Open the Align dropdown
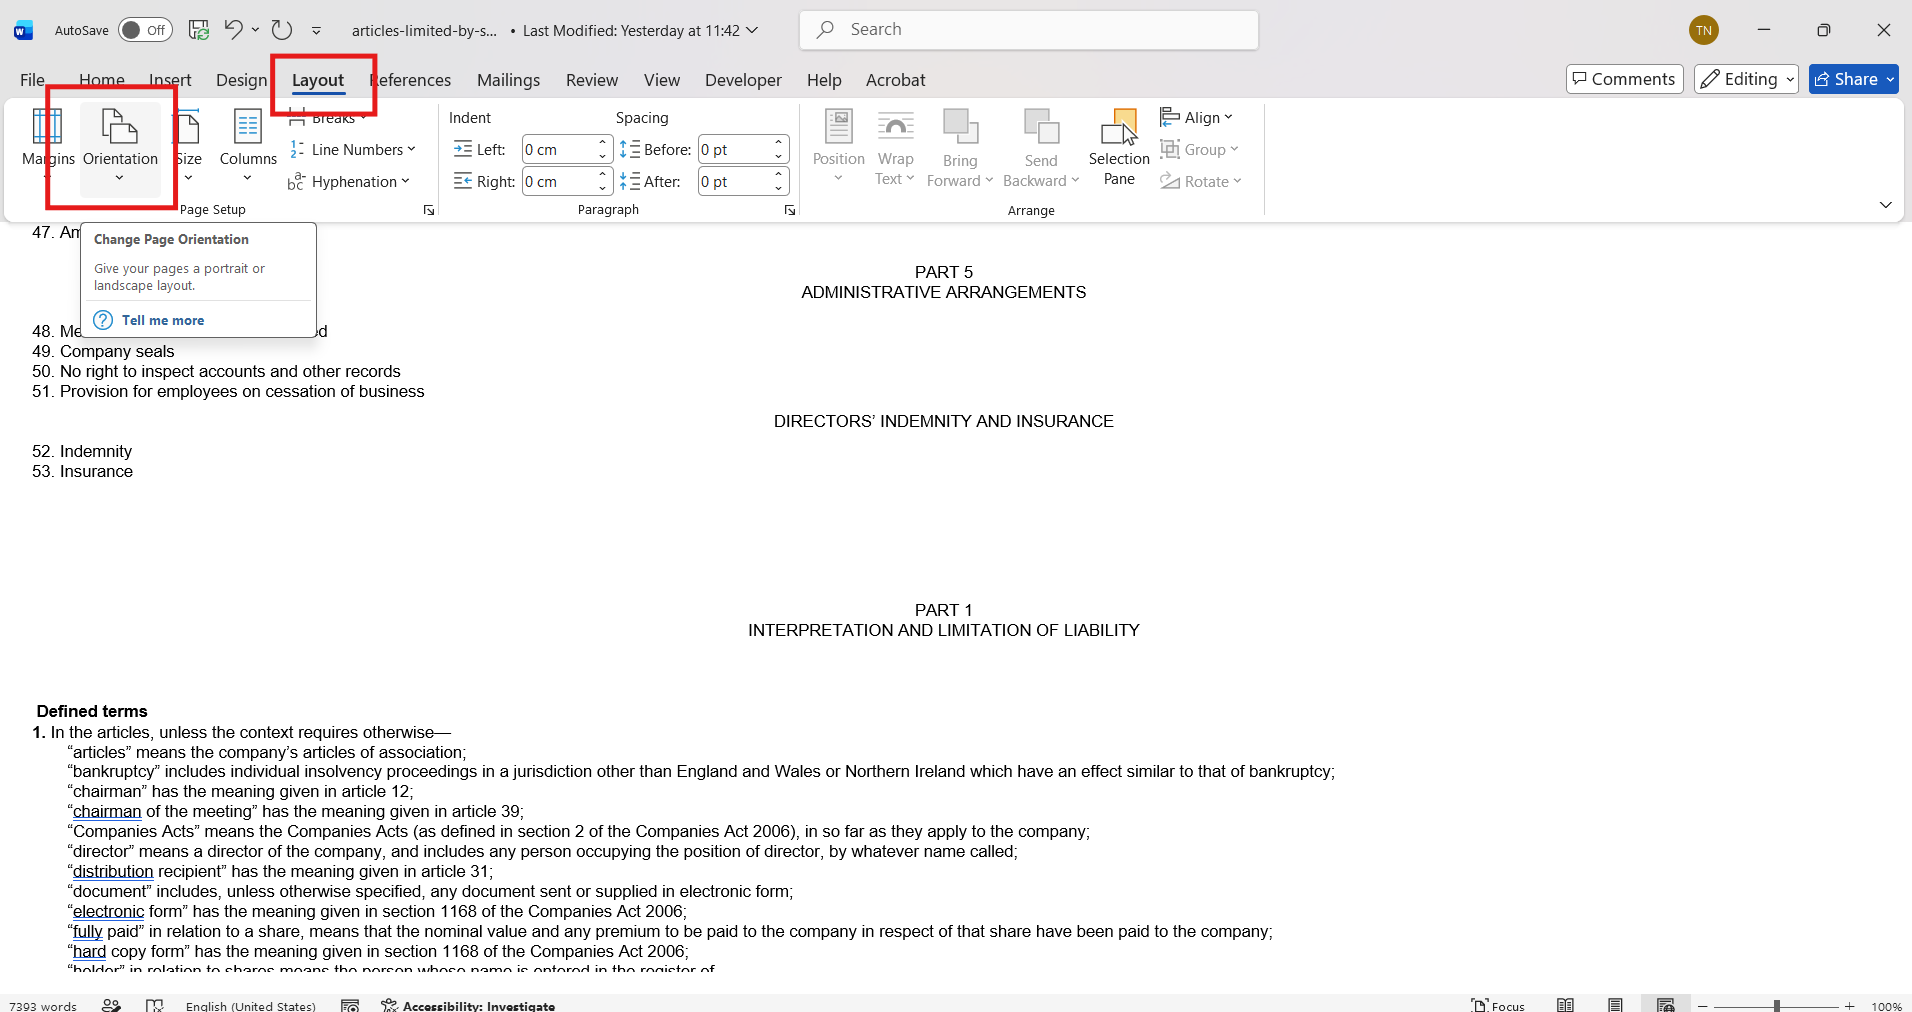1912x1012 pixels. point(1197,118)
